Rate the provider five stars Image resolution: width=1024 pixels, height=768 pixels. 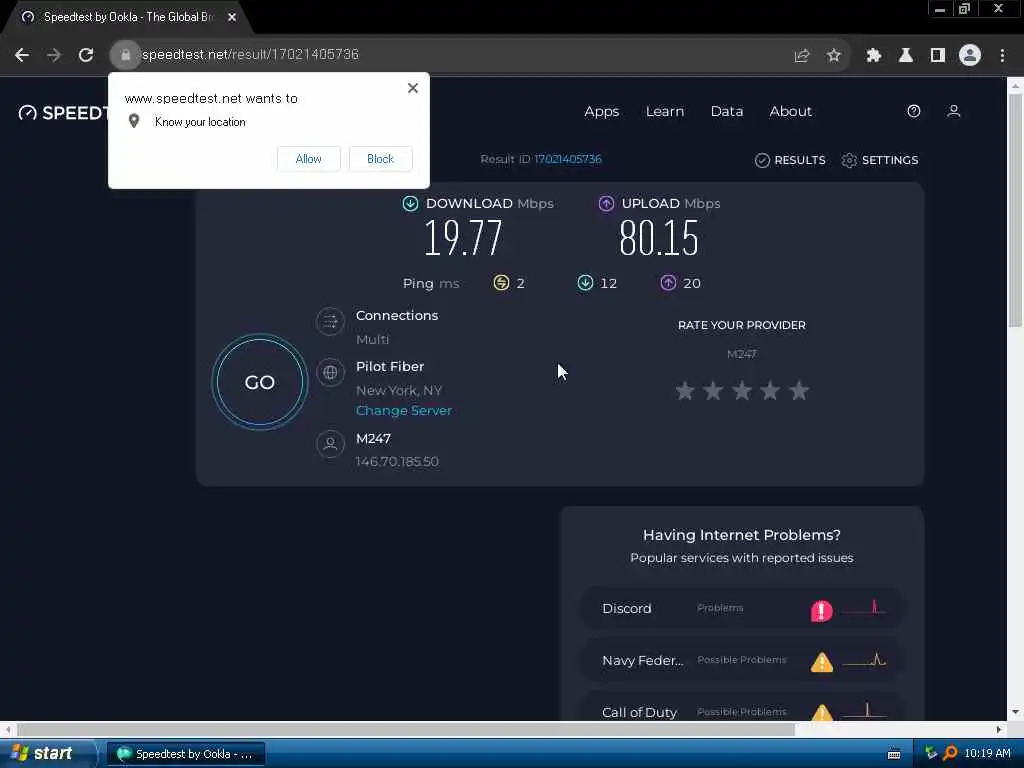click(x=799, y=391)
